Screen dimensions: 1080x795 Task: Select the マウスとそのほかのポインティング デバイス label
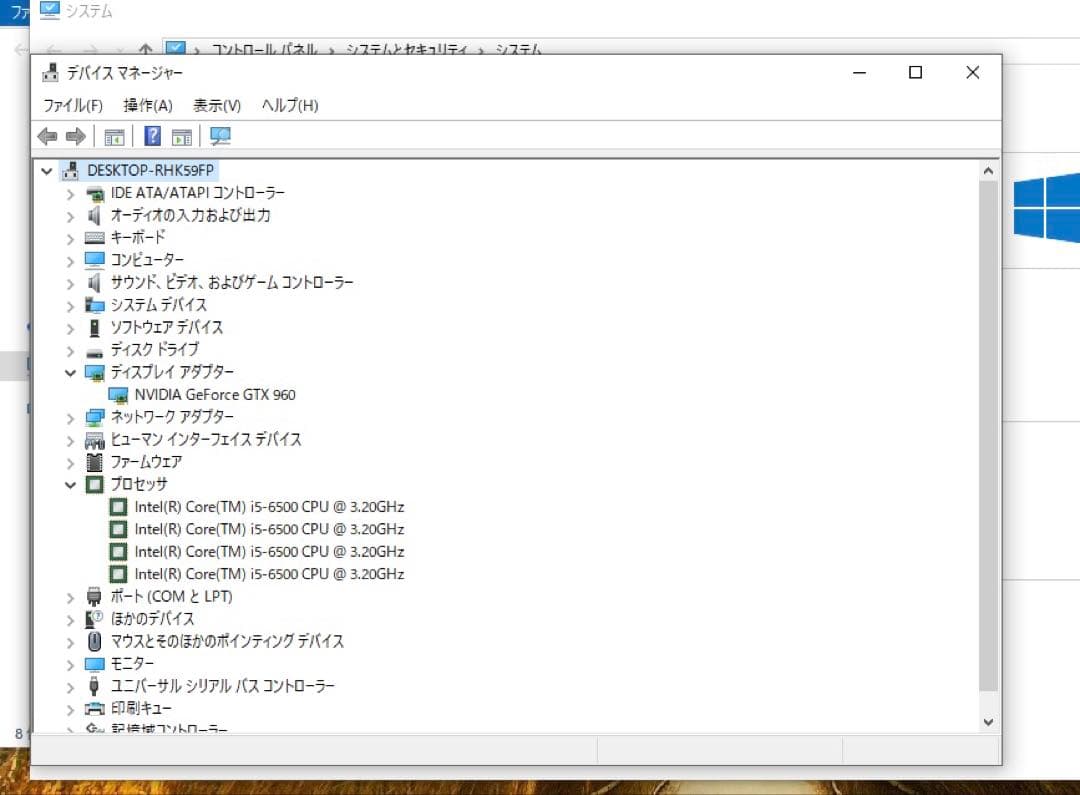(227, 641)
